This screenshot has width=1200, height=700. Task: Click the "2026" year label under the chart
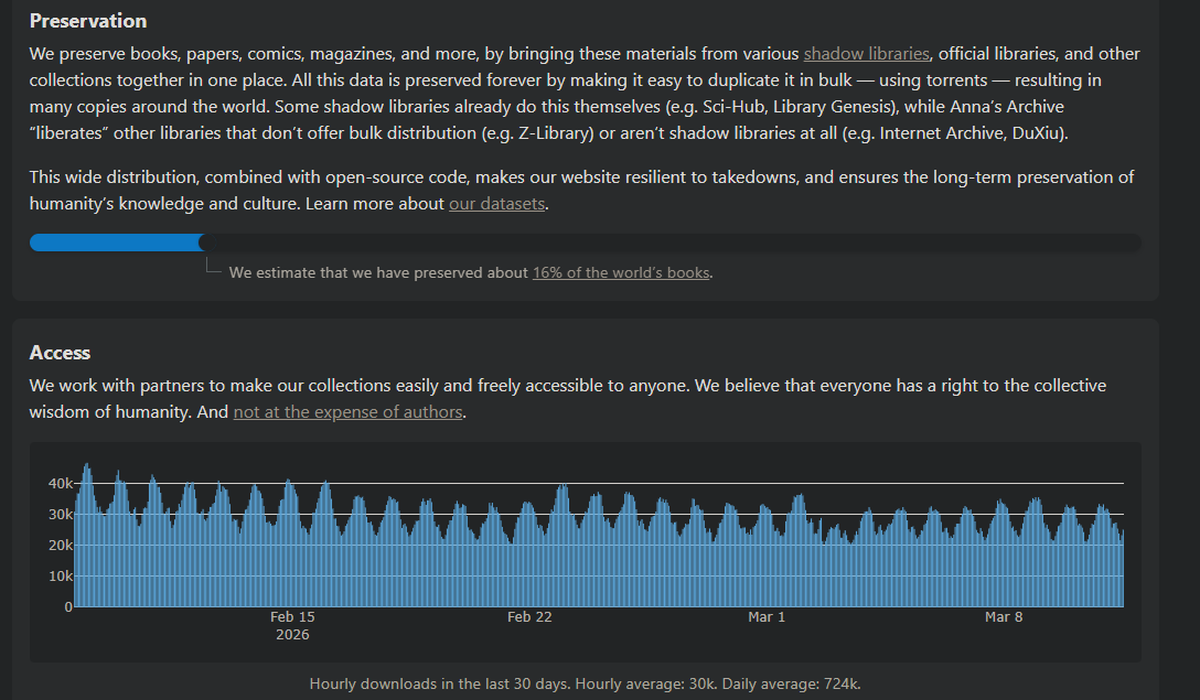coord(292,635)
